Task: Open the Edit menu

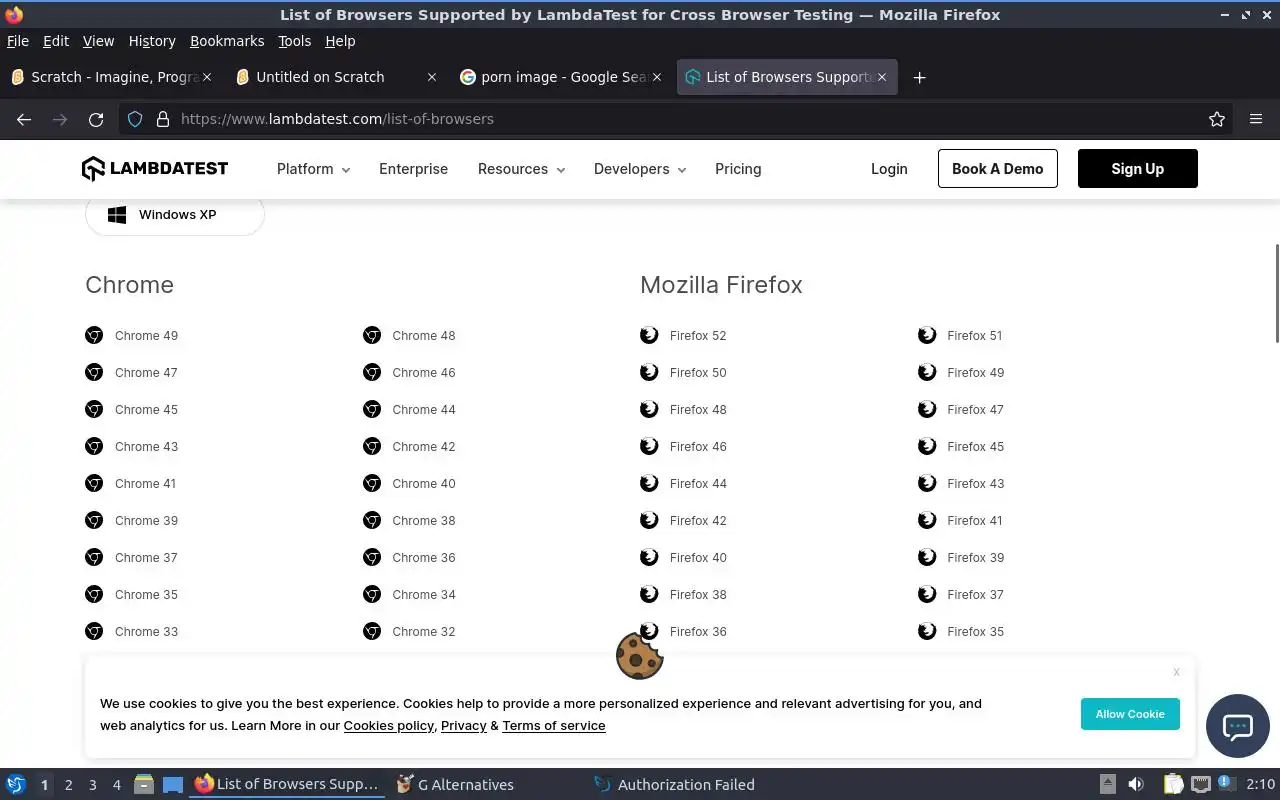Action: (56, 41)
